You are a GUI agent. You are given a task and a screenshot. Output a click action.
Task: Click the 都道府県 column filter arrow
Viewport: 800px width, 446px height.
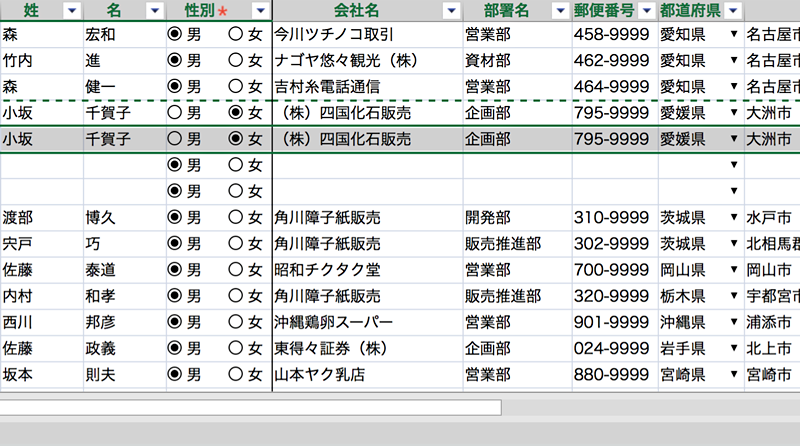click(x=734, y=10)
